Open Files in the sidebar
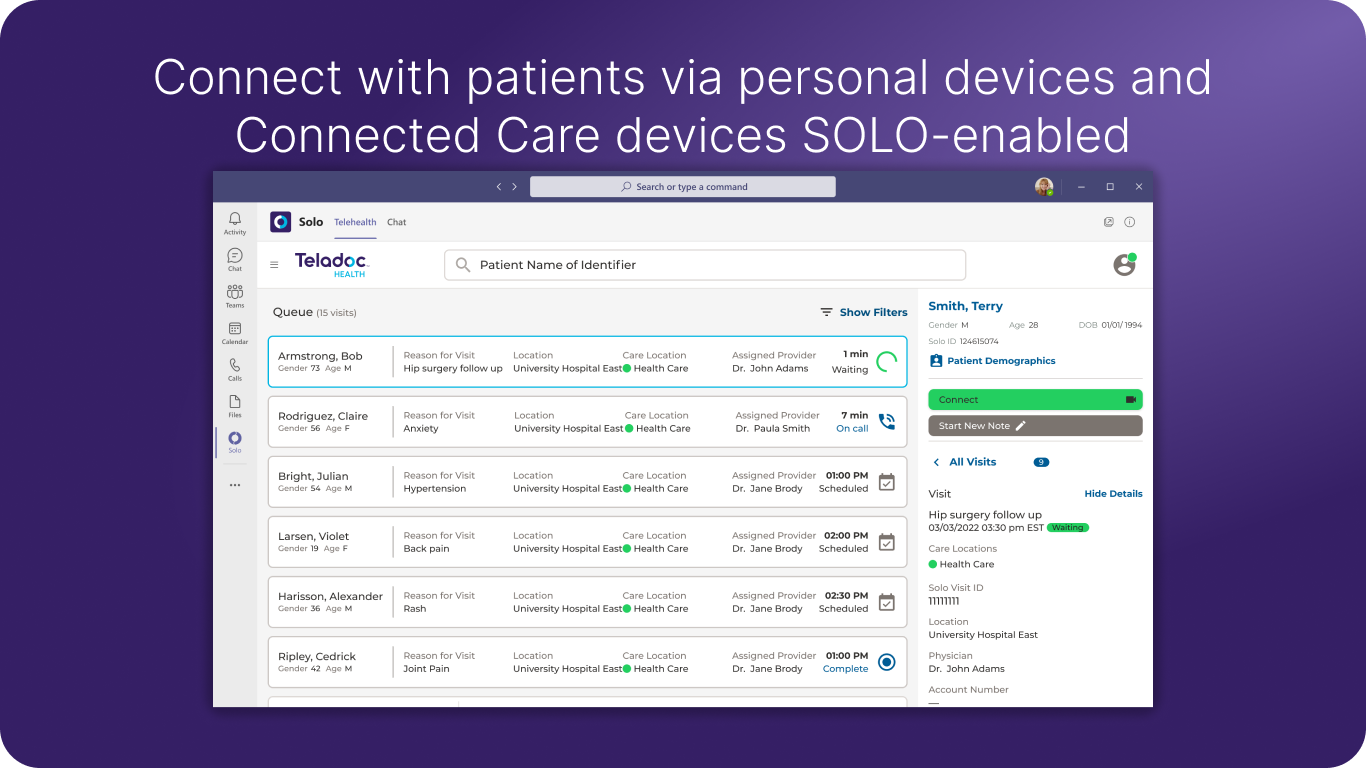Image resolution: width=1366 pixels, height=768 pixels. (235, 404)
